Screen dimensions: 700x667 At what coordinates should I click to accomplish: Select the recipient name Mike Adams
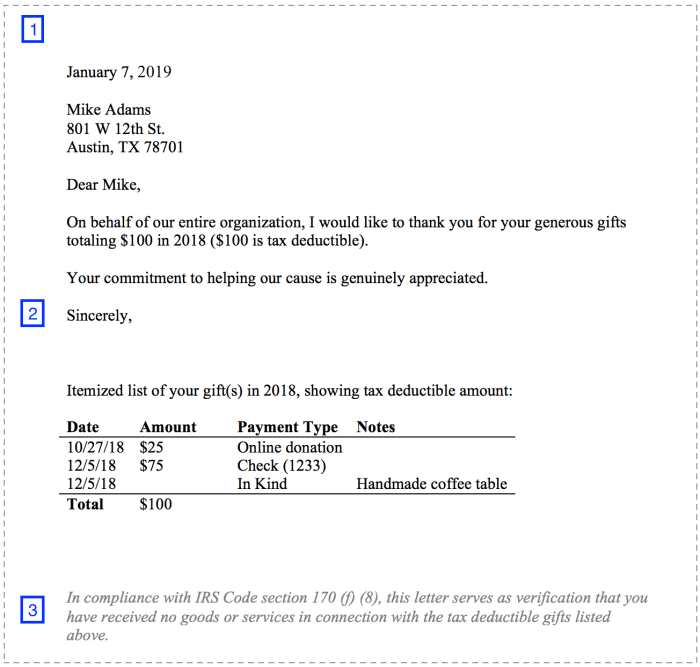tap(108, 110)
